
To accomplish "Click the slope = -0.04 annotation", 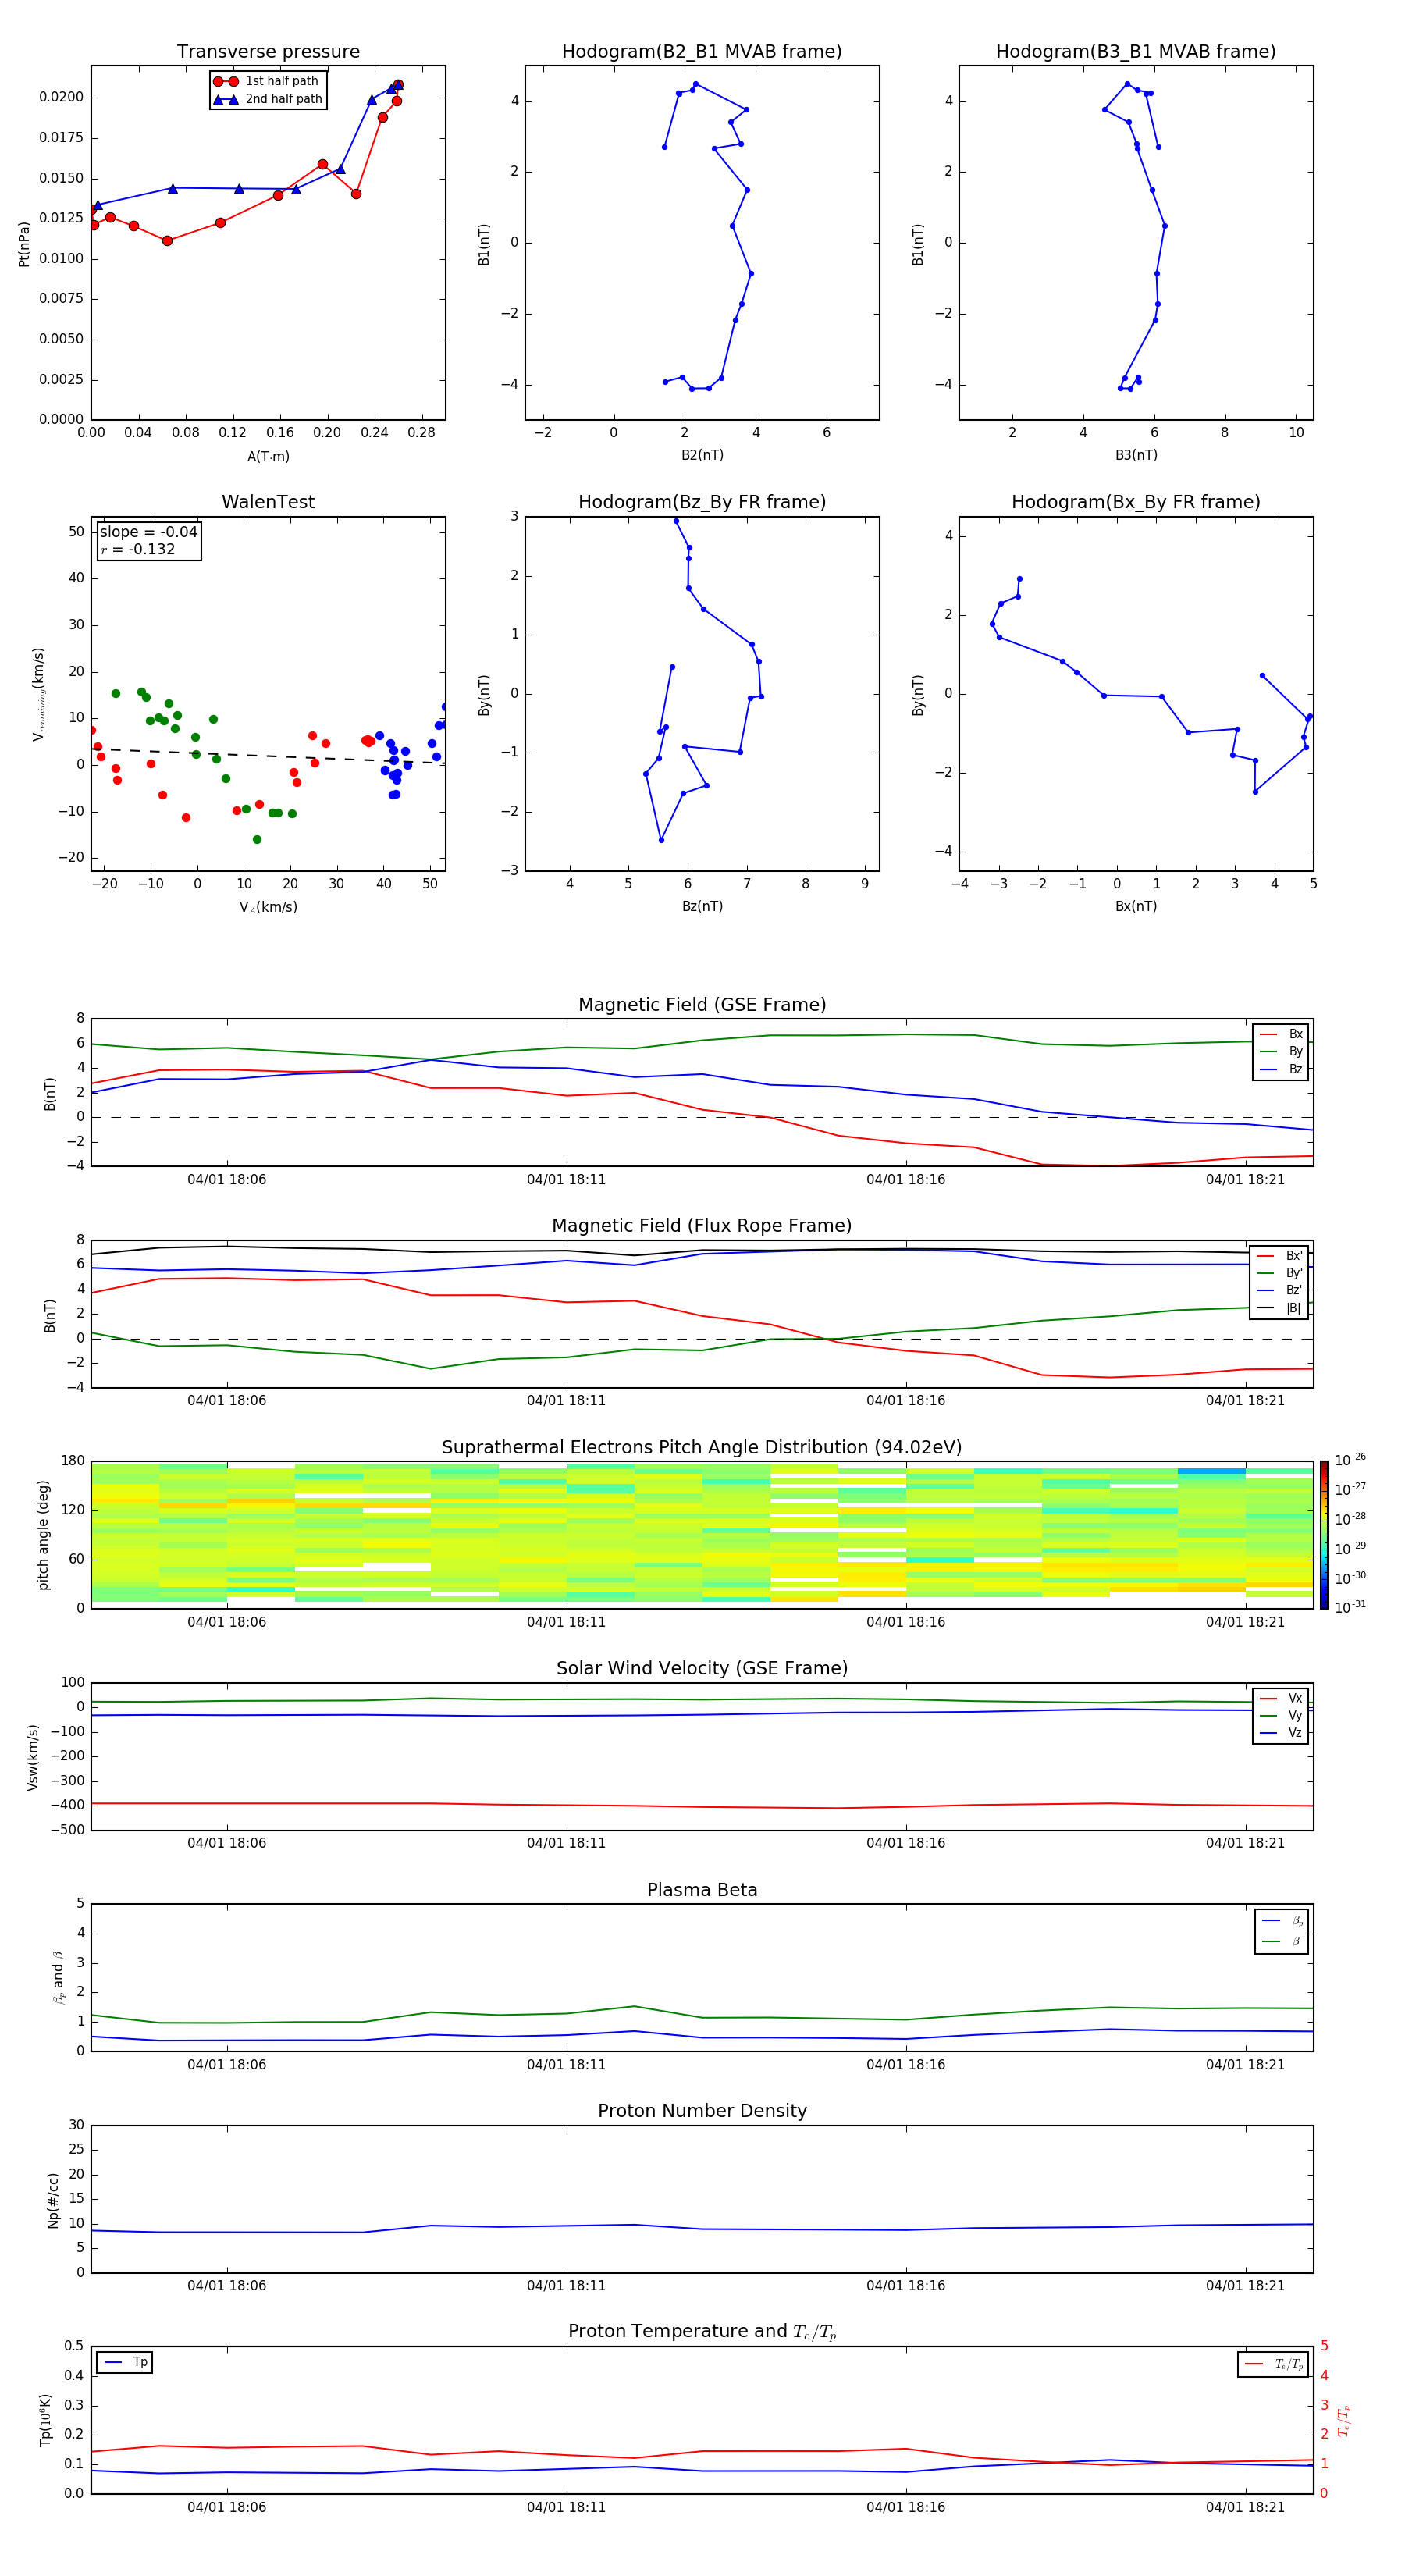I will [x=149, y=532].
